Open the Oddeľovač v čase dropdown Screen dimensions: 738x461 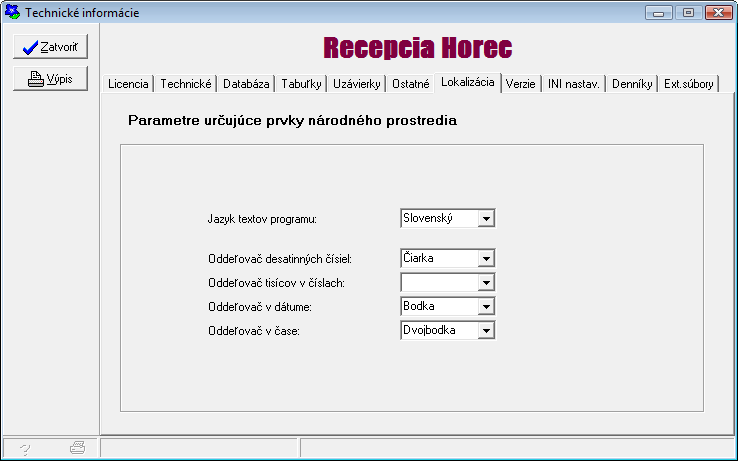[486, 330]
